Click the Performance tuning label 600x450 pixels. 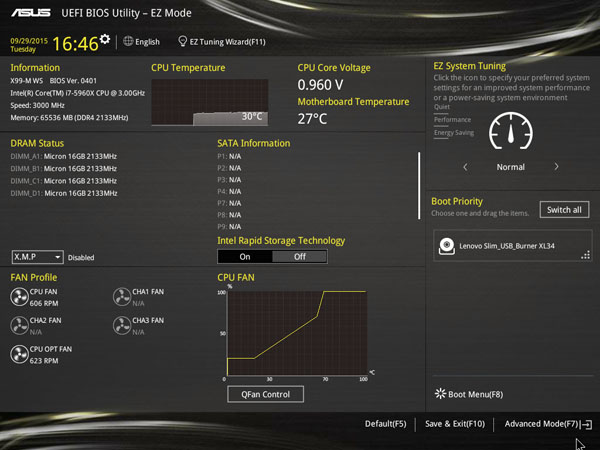pyautogui.click(x=452, y=120)
